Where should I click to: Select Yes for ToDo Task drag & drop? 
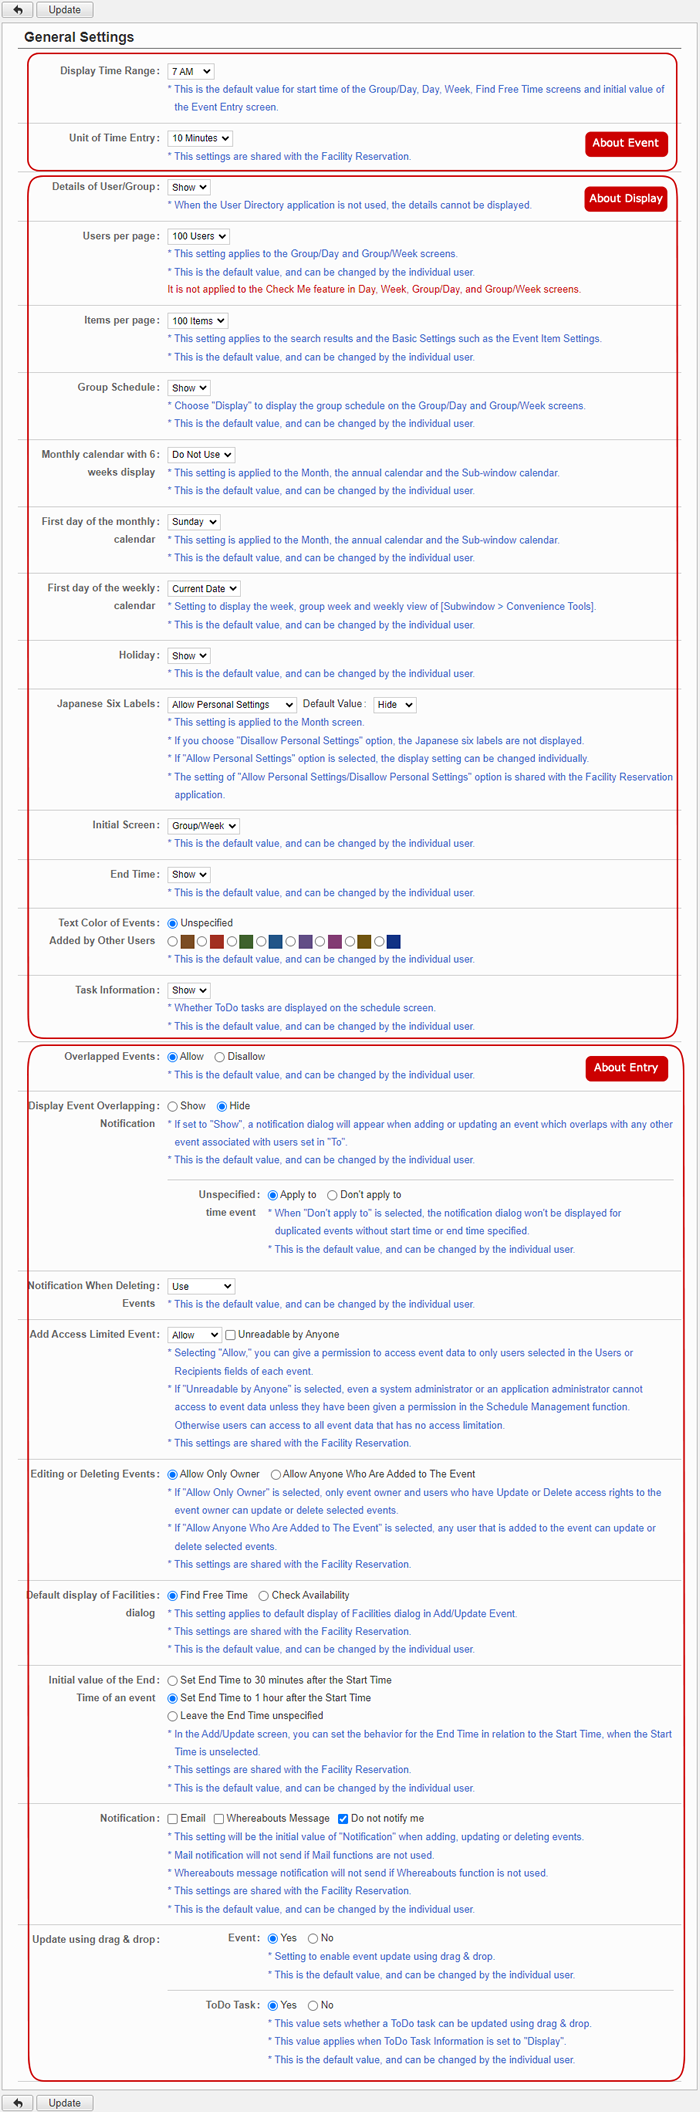(x=273, y=2006)
